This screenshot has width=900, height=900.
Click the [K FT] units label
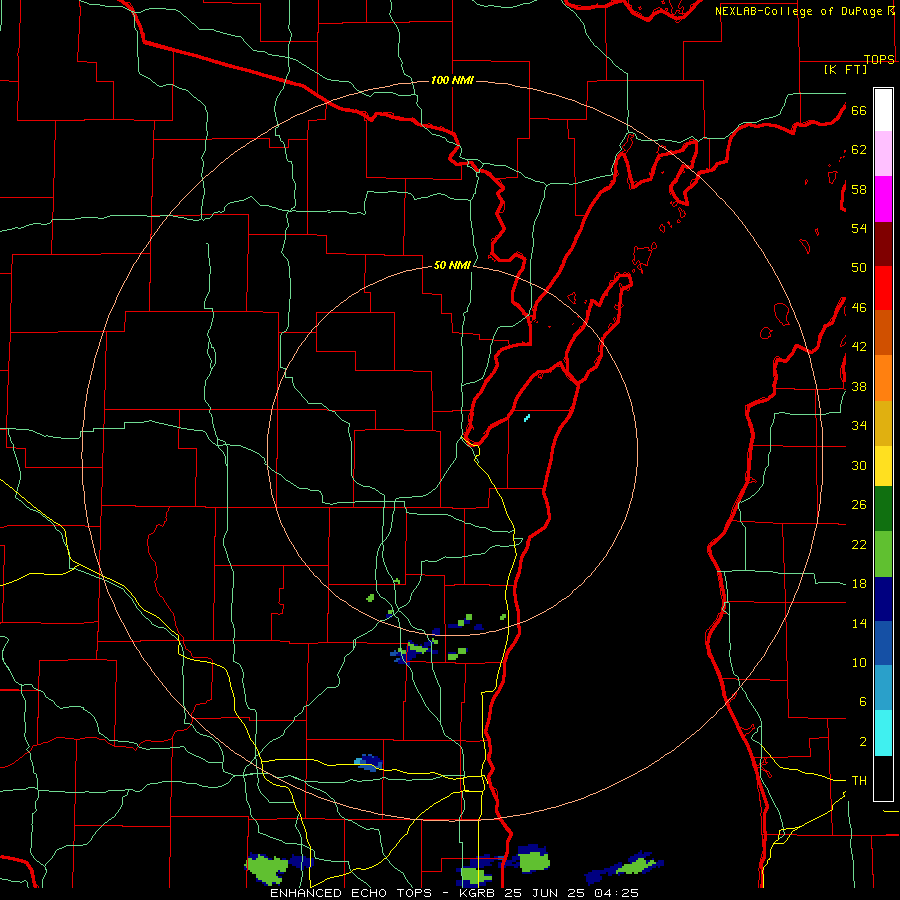pyautogui.click(x=845, y=70)
